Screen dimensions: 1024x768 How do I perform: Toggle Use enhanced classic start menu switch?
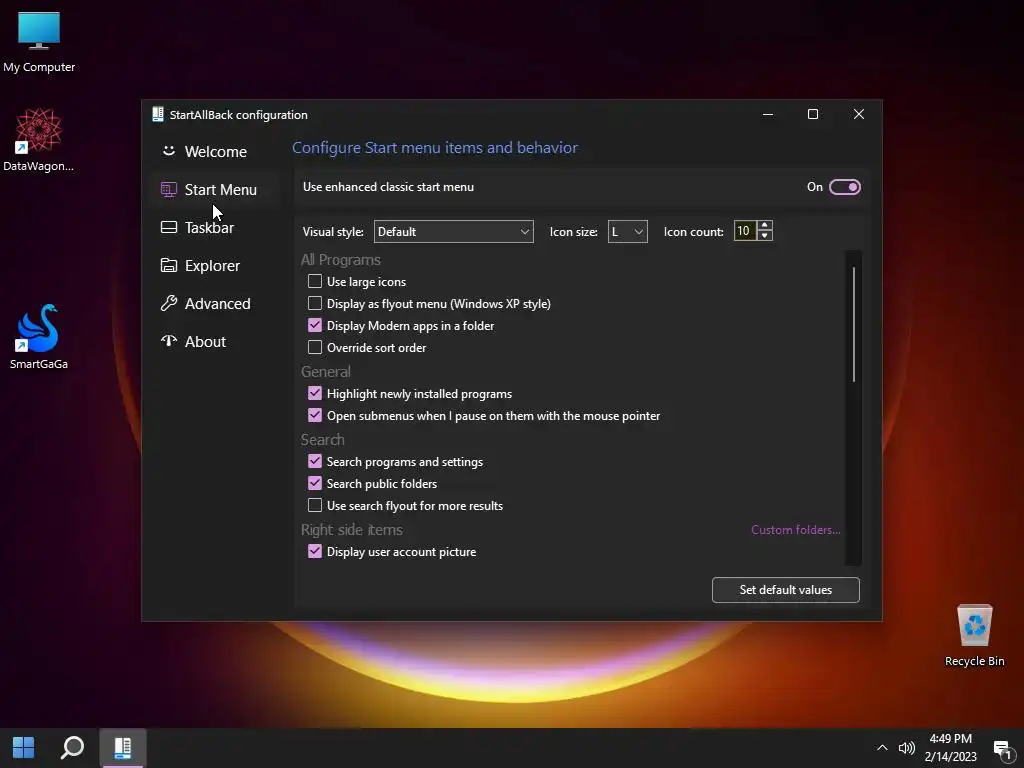click(x=844, y=187)
